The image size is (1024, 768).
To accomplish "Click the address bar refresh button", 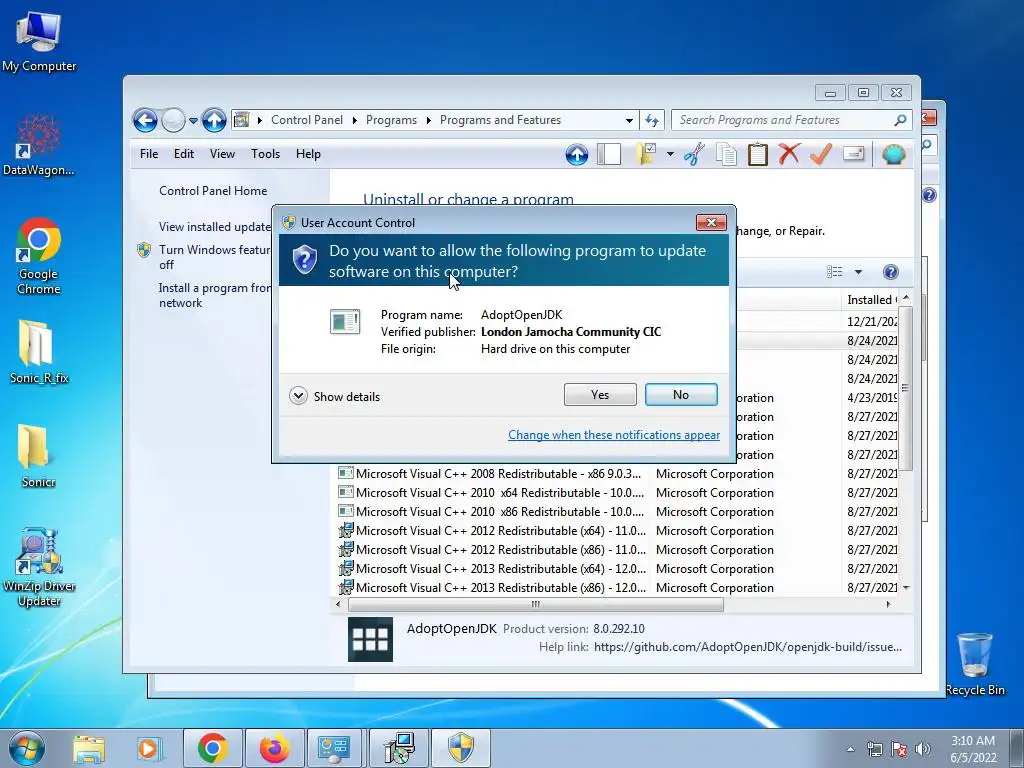I will (x=652, y=120).
